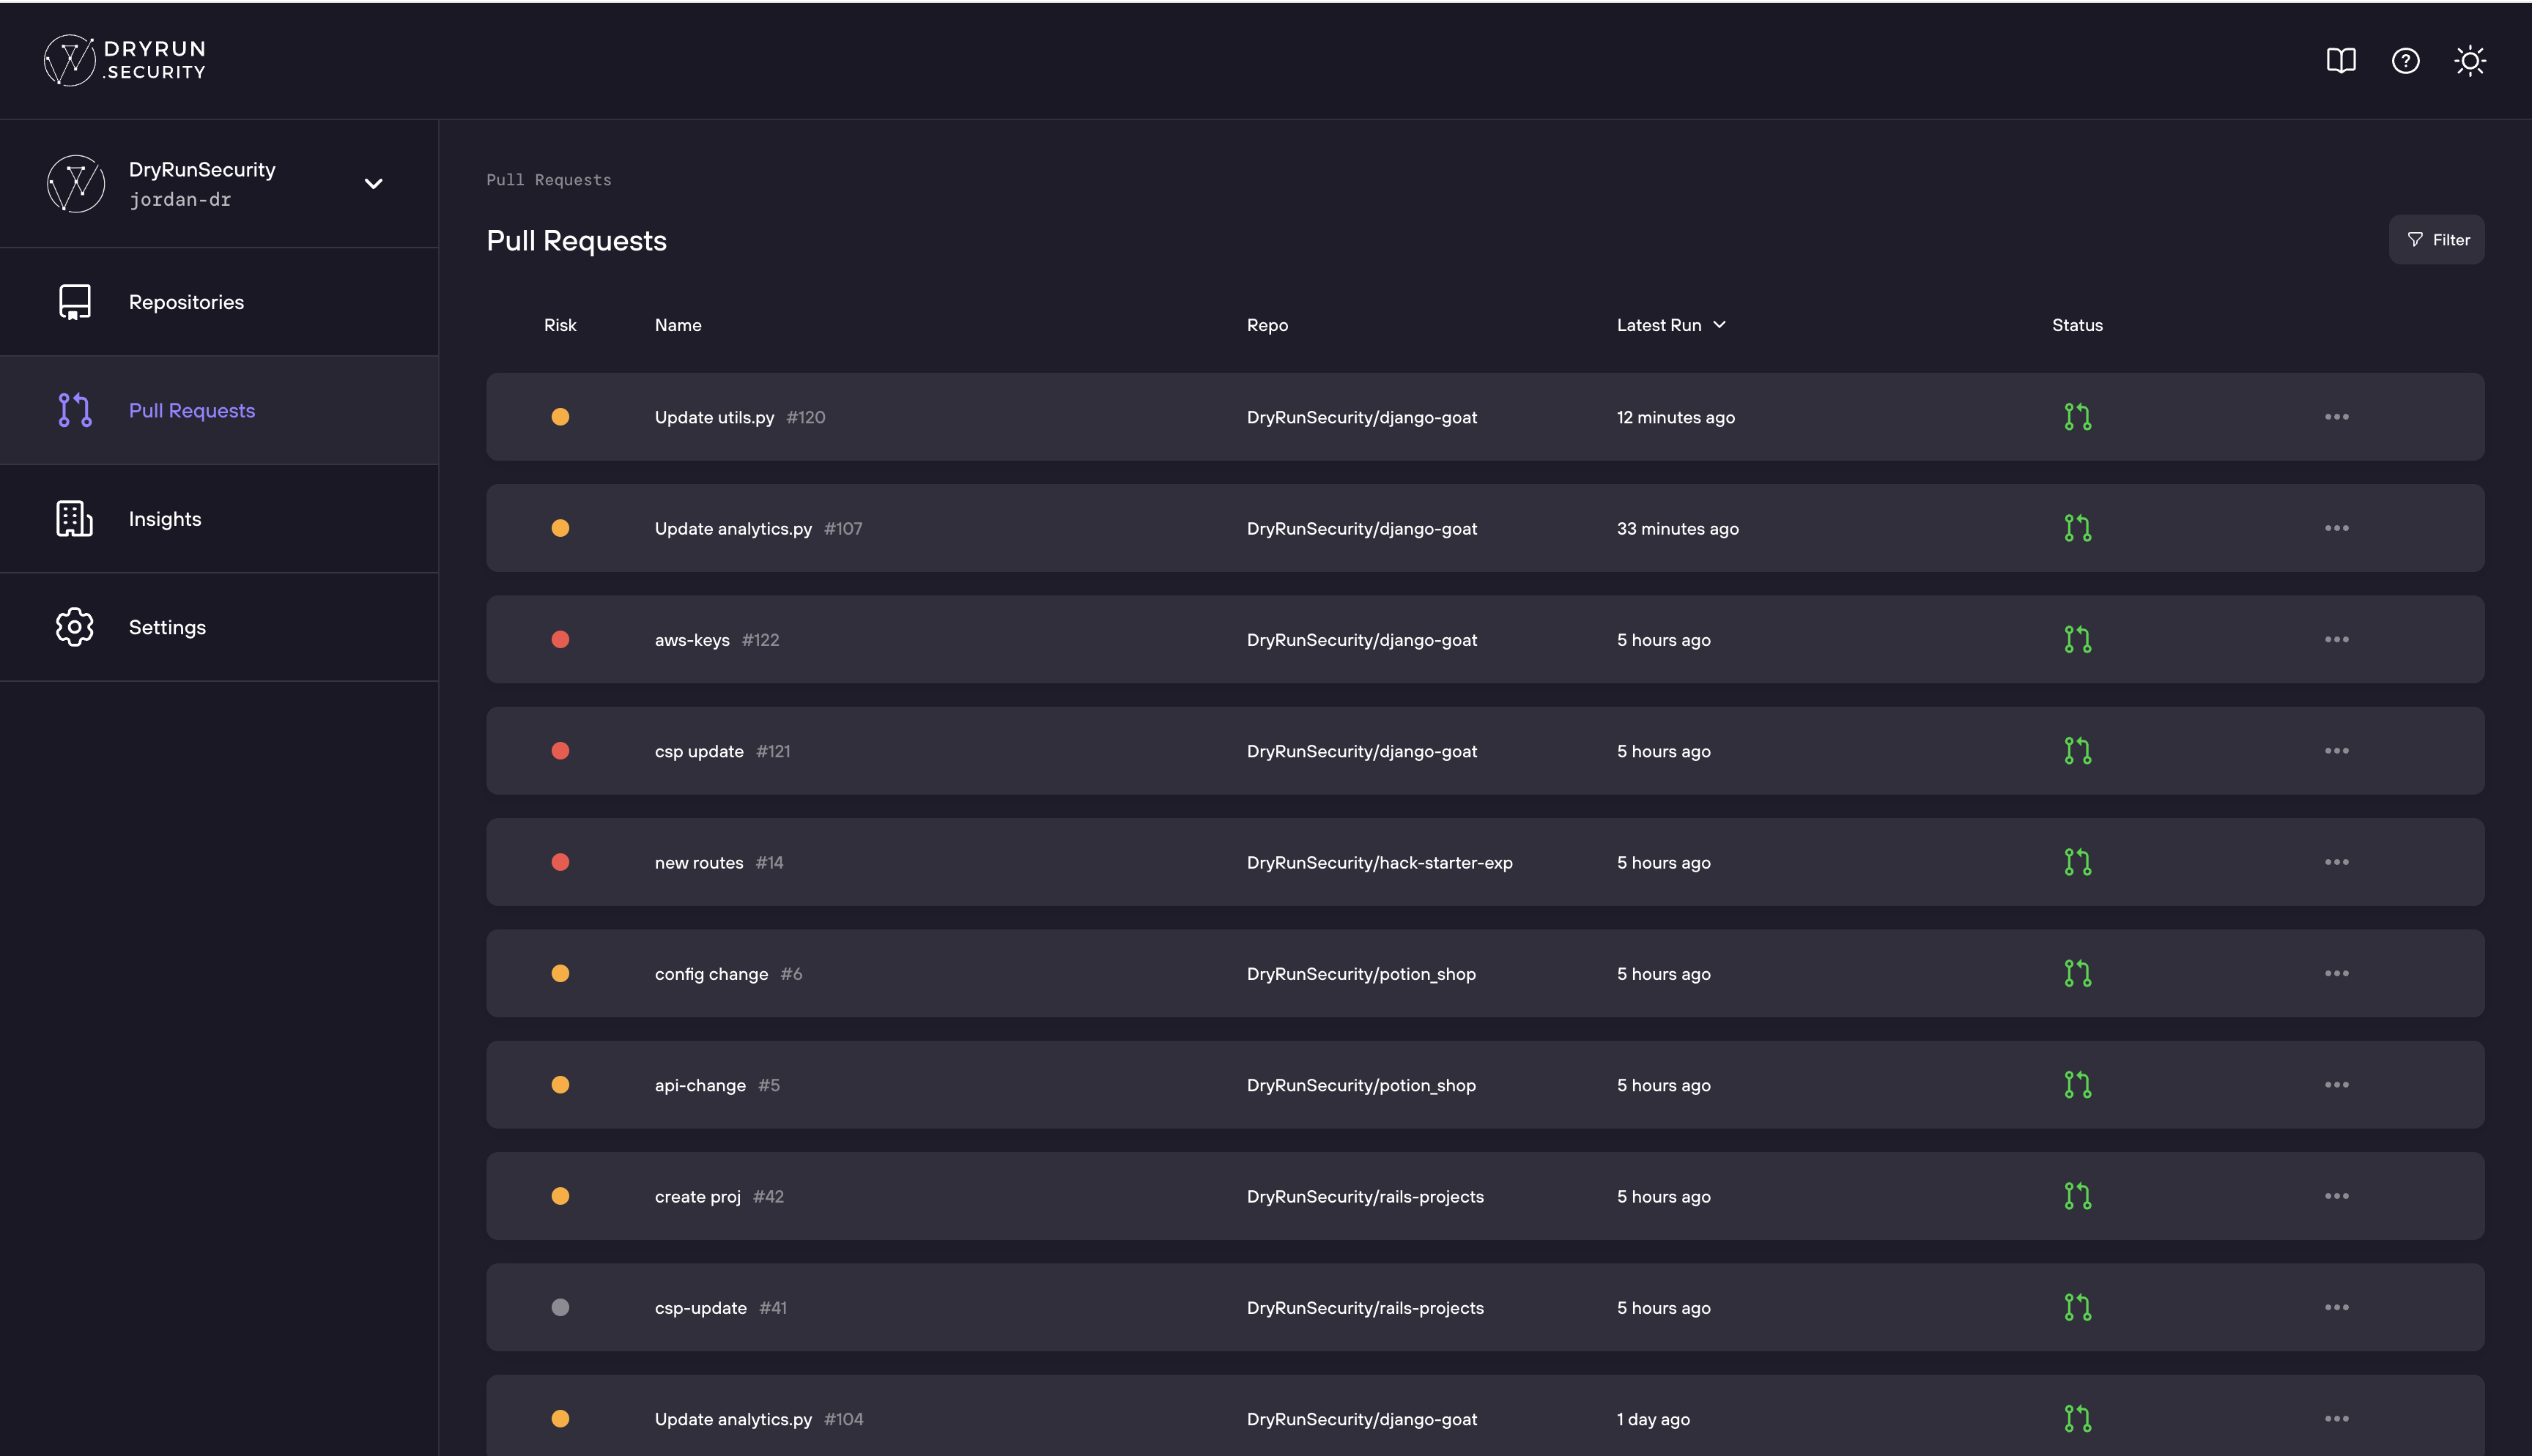
Task: Open pull request Update utils.py #120
Action: coord(740,417)
